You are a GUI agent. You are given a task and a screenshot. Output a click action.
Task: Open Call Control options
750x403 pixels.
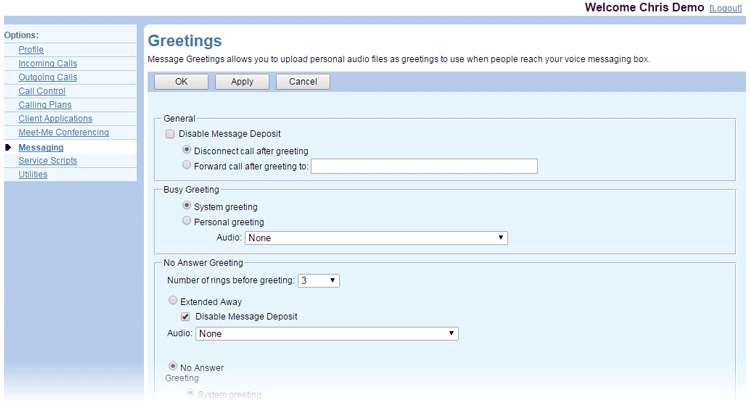(40, 91)
